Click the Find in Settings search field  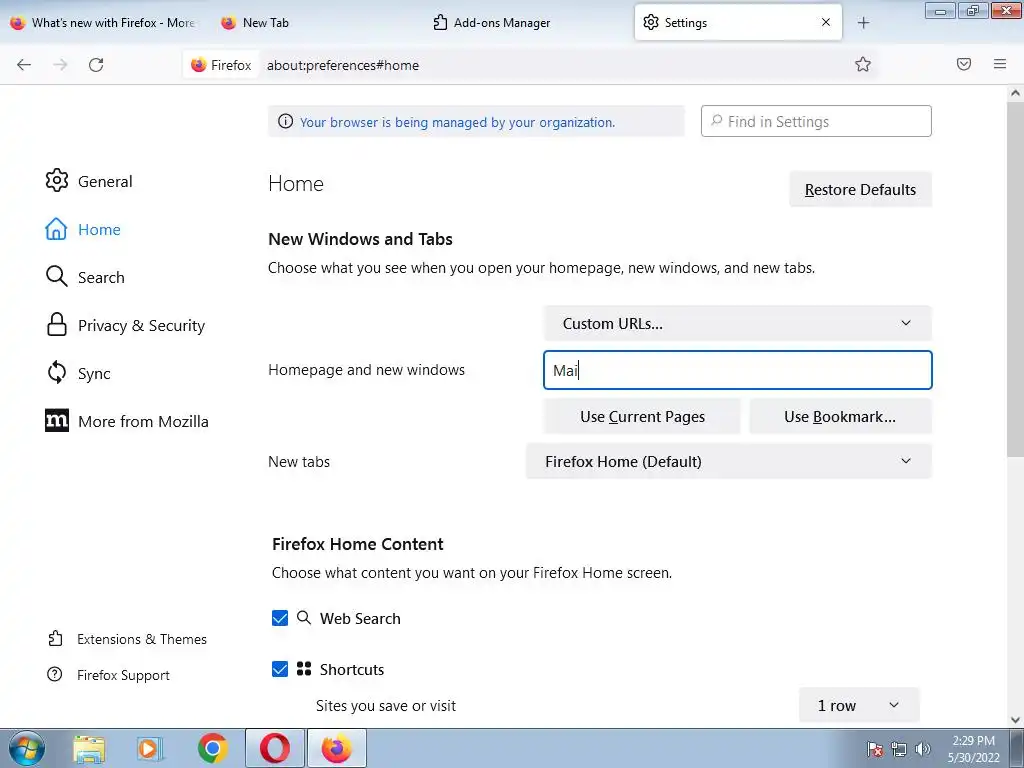816,121
